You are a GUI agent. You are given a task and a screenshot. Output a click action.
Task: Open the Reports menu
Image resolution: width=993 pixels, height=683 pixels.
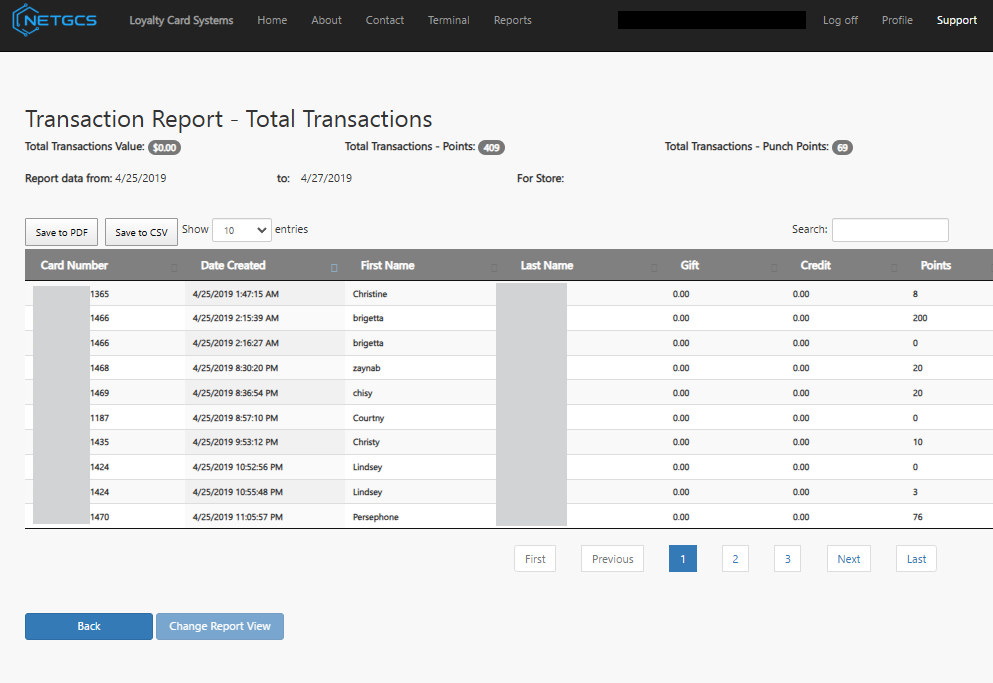click(x=512, y=20)
